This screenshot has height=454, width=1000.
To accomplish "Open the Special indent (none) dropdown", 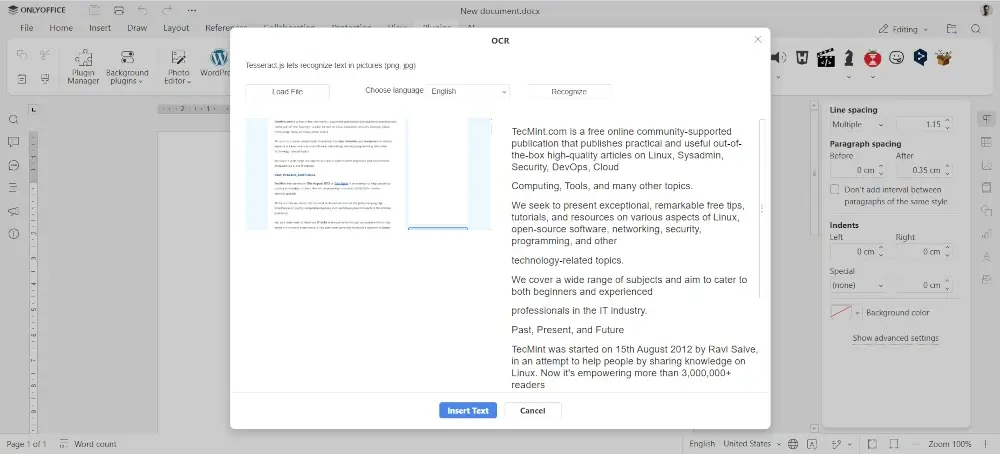I will pos(858,285).
